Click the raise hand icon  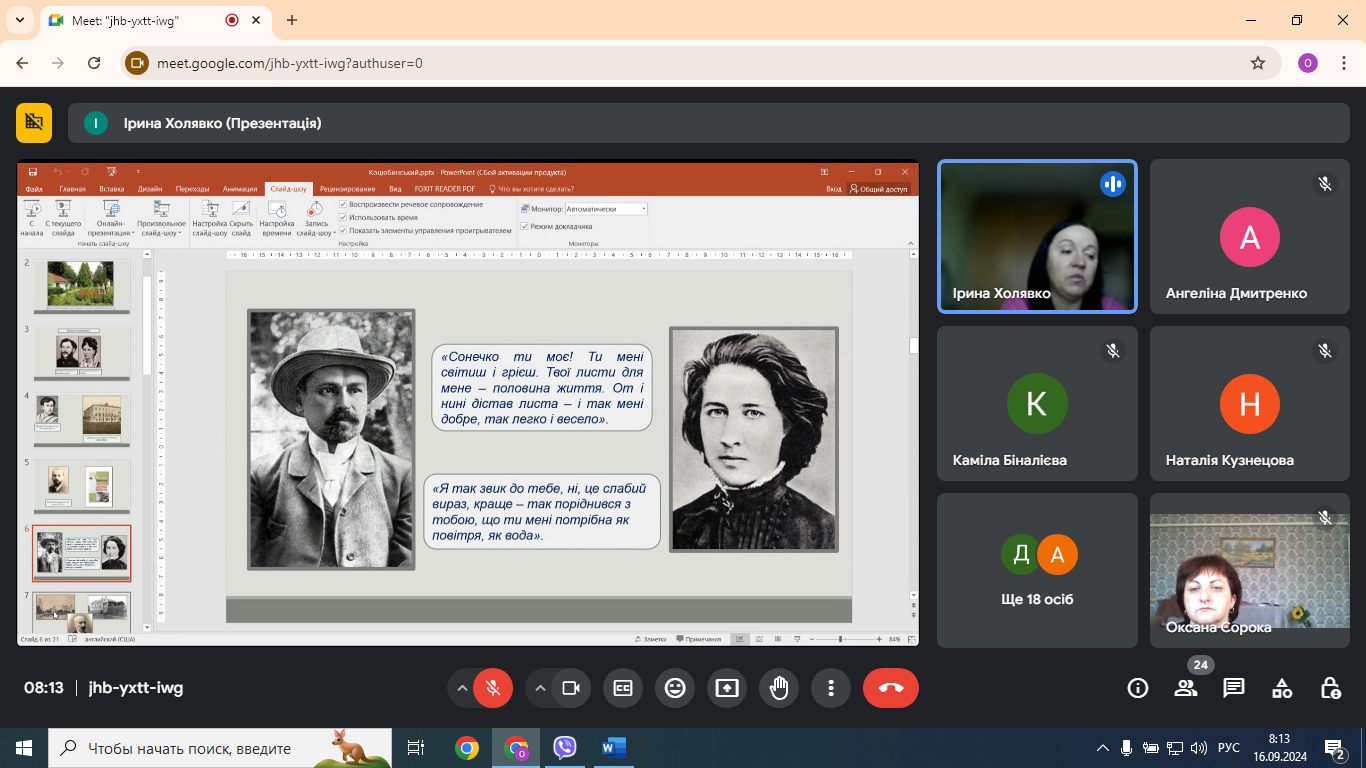pyautogui.click(x=779, y=688)
